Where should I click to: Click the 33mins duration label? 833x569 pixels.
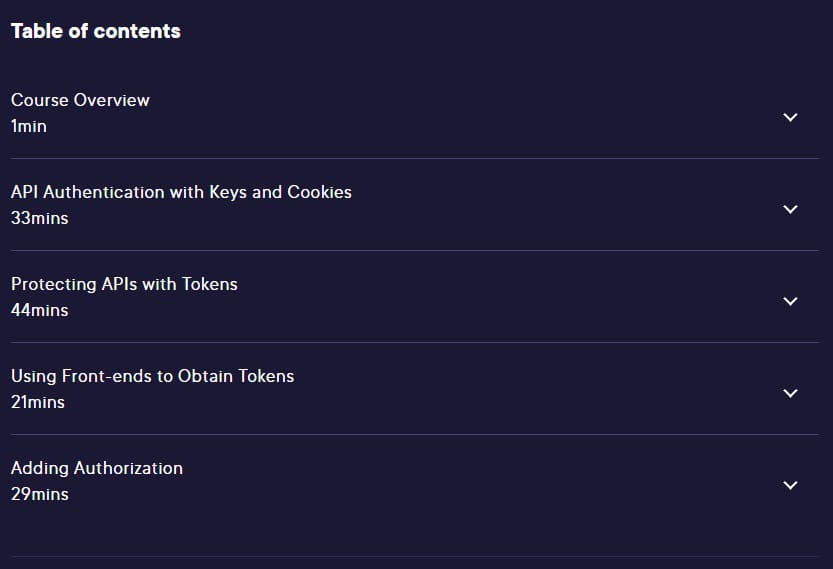click(40, 218)
